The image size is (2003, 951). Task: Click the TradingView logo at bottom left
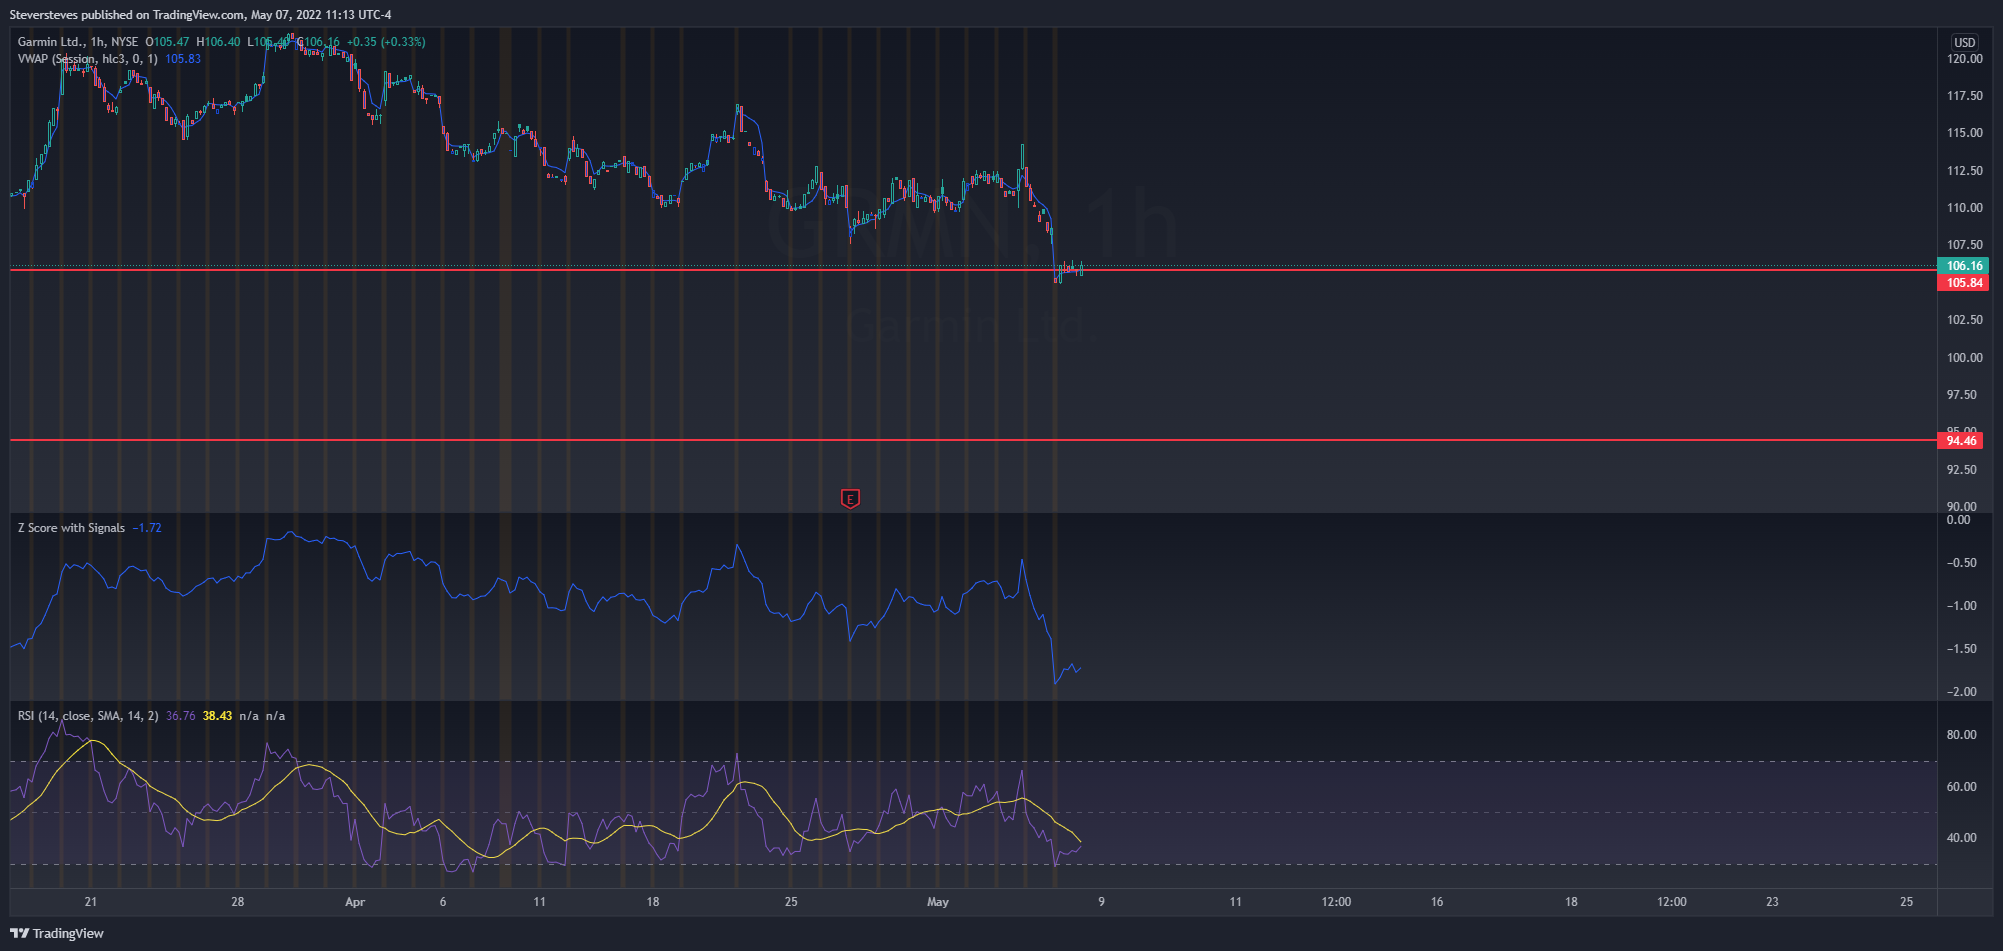tap(57, 933)
